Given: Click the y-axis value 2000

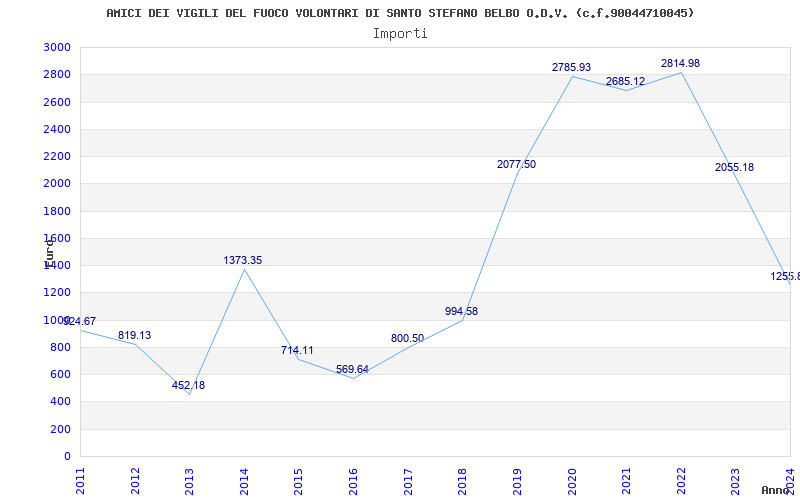Looking at the screenshot, I should [57, 184].
